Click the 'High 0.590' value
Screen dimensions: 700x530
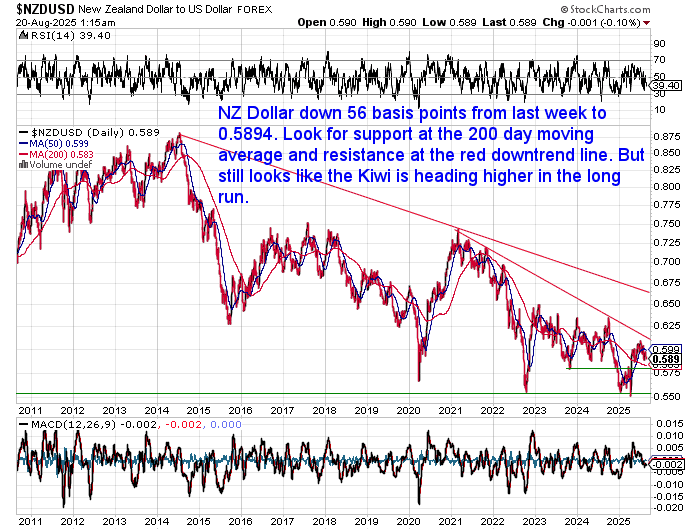click(389, 22)
